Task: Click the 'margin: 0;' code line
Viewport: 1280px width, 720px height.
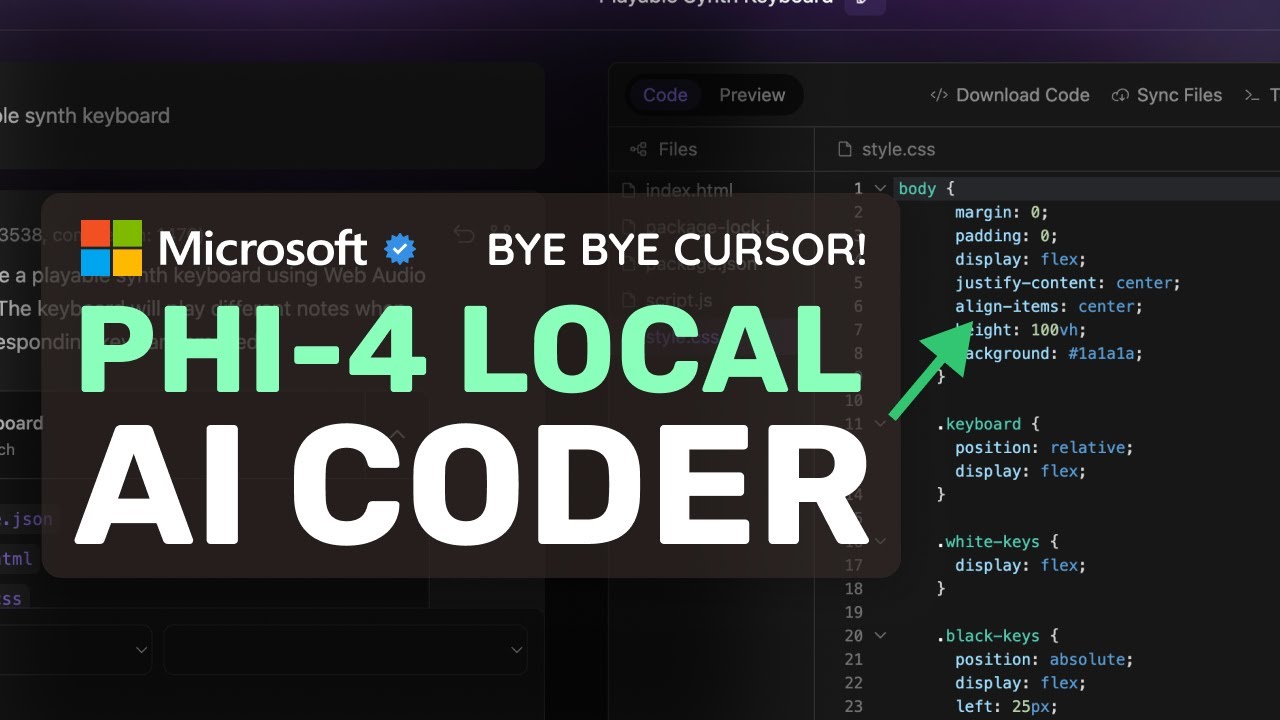Action: [x=1001, y=212]
